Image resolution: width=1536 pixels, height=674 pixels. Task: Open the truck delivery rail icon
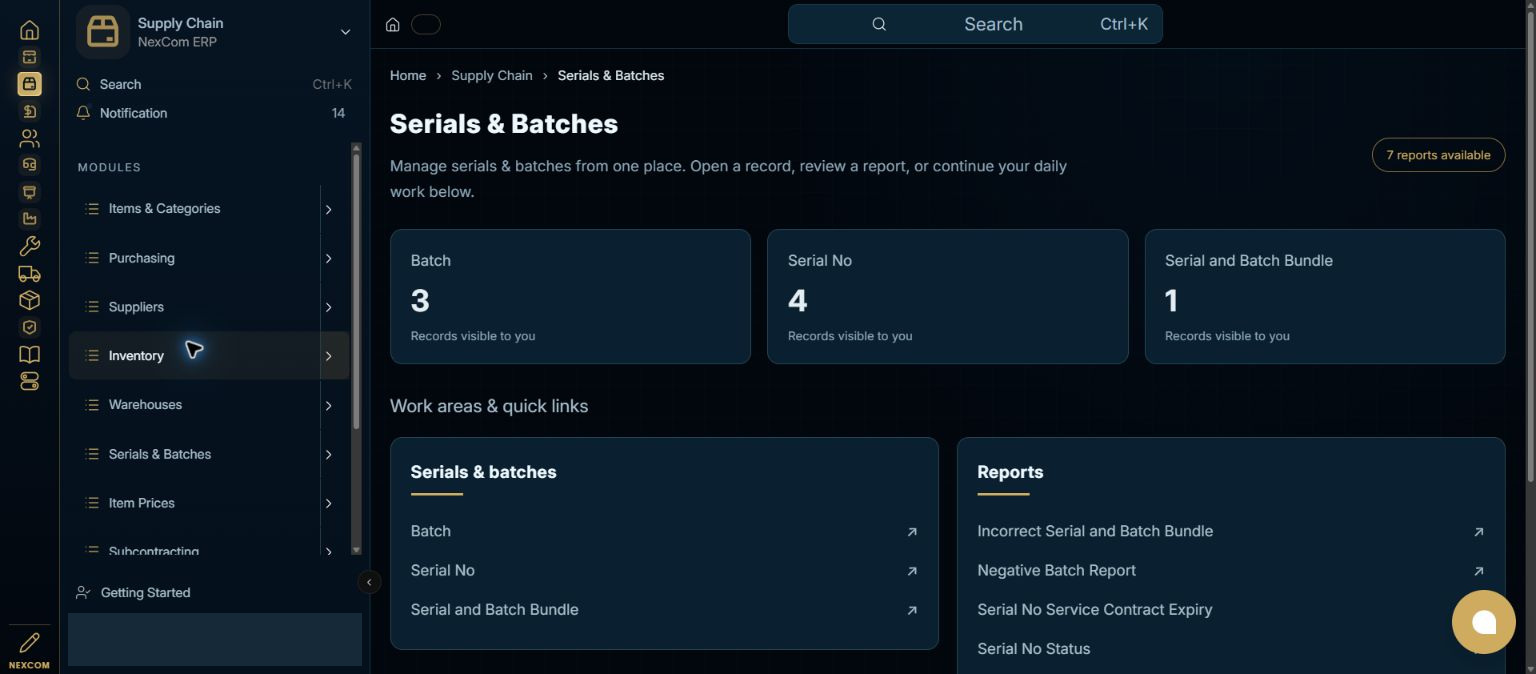(29, 273)
